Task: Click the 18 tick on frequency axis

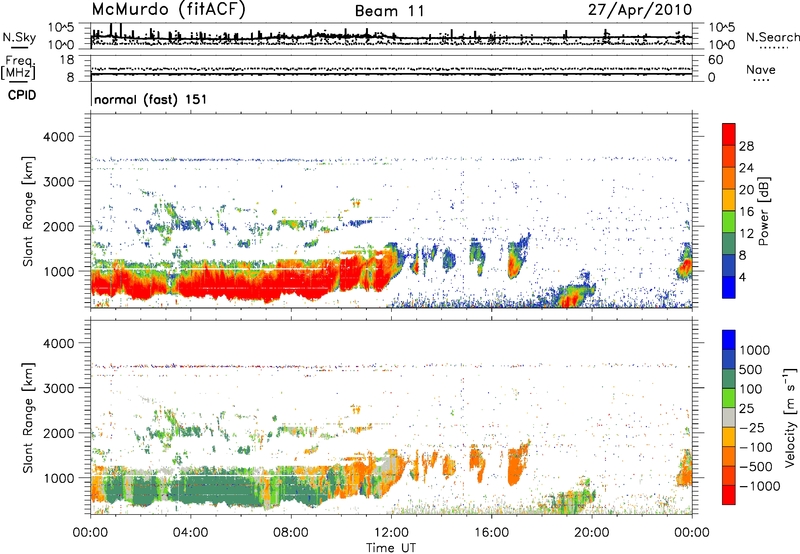Action: coord(66,60)
